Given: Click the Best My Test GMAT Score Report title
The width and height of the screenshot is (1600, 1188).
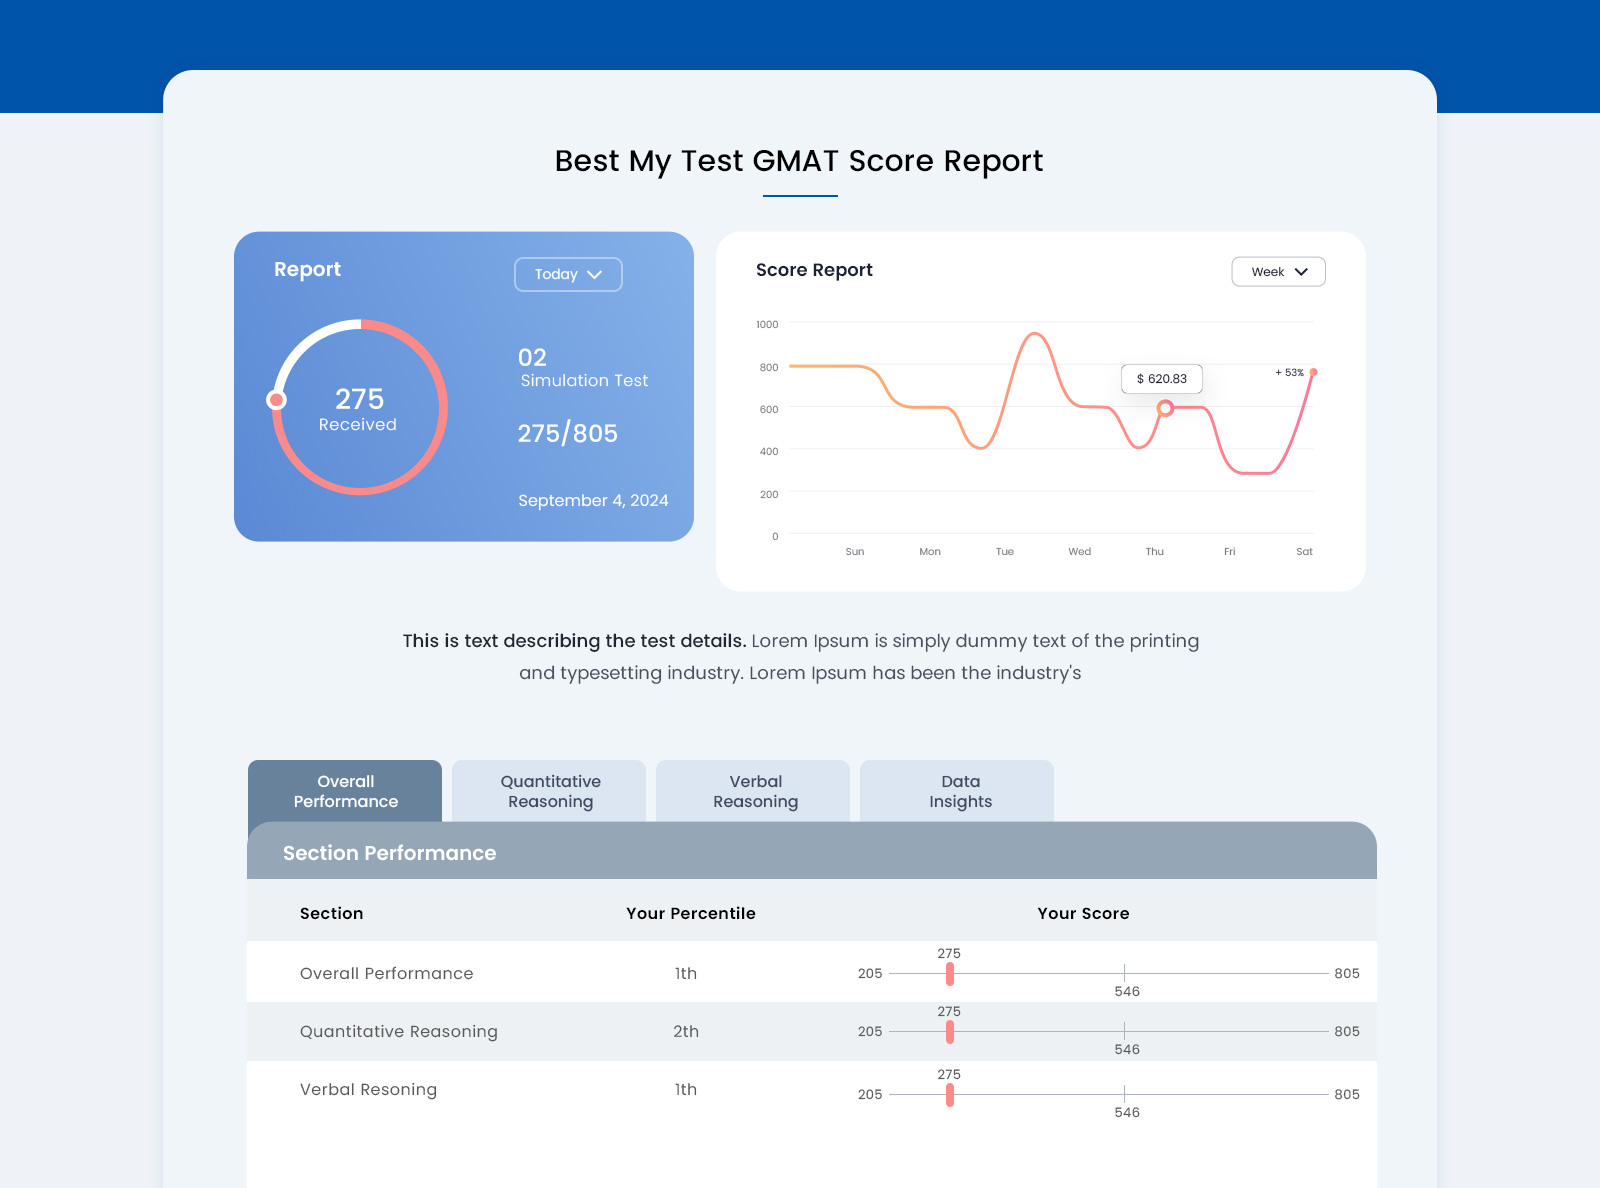Looking at the screenshot, I should [x=799, y=161].
